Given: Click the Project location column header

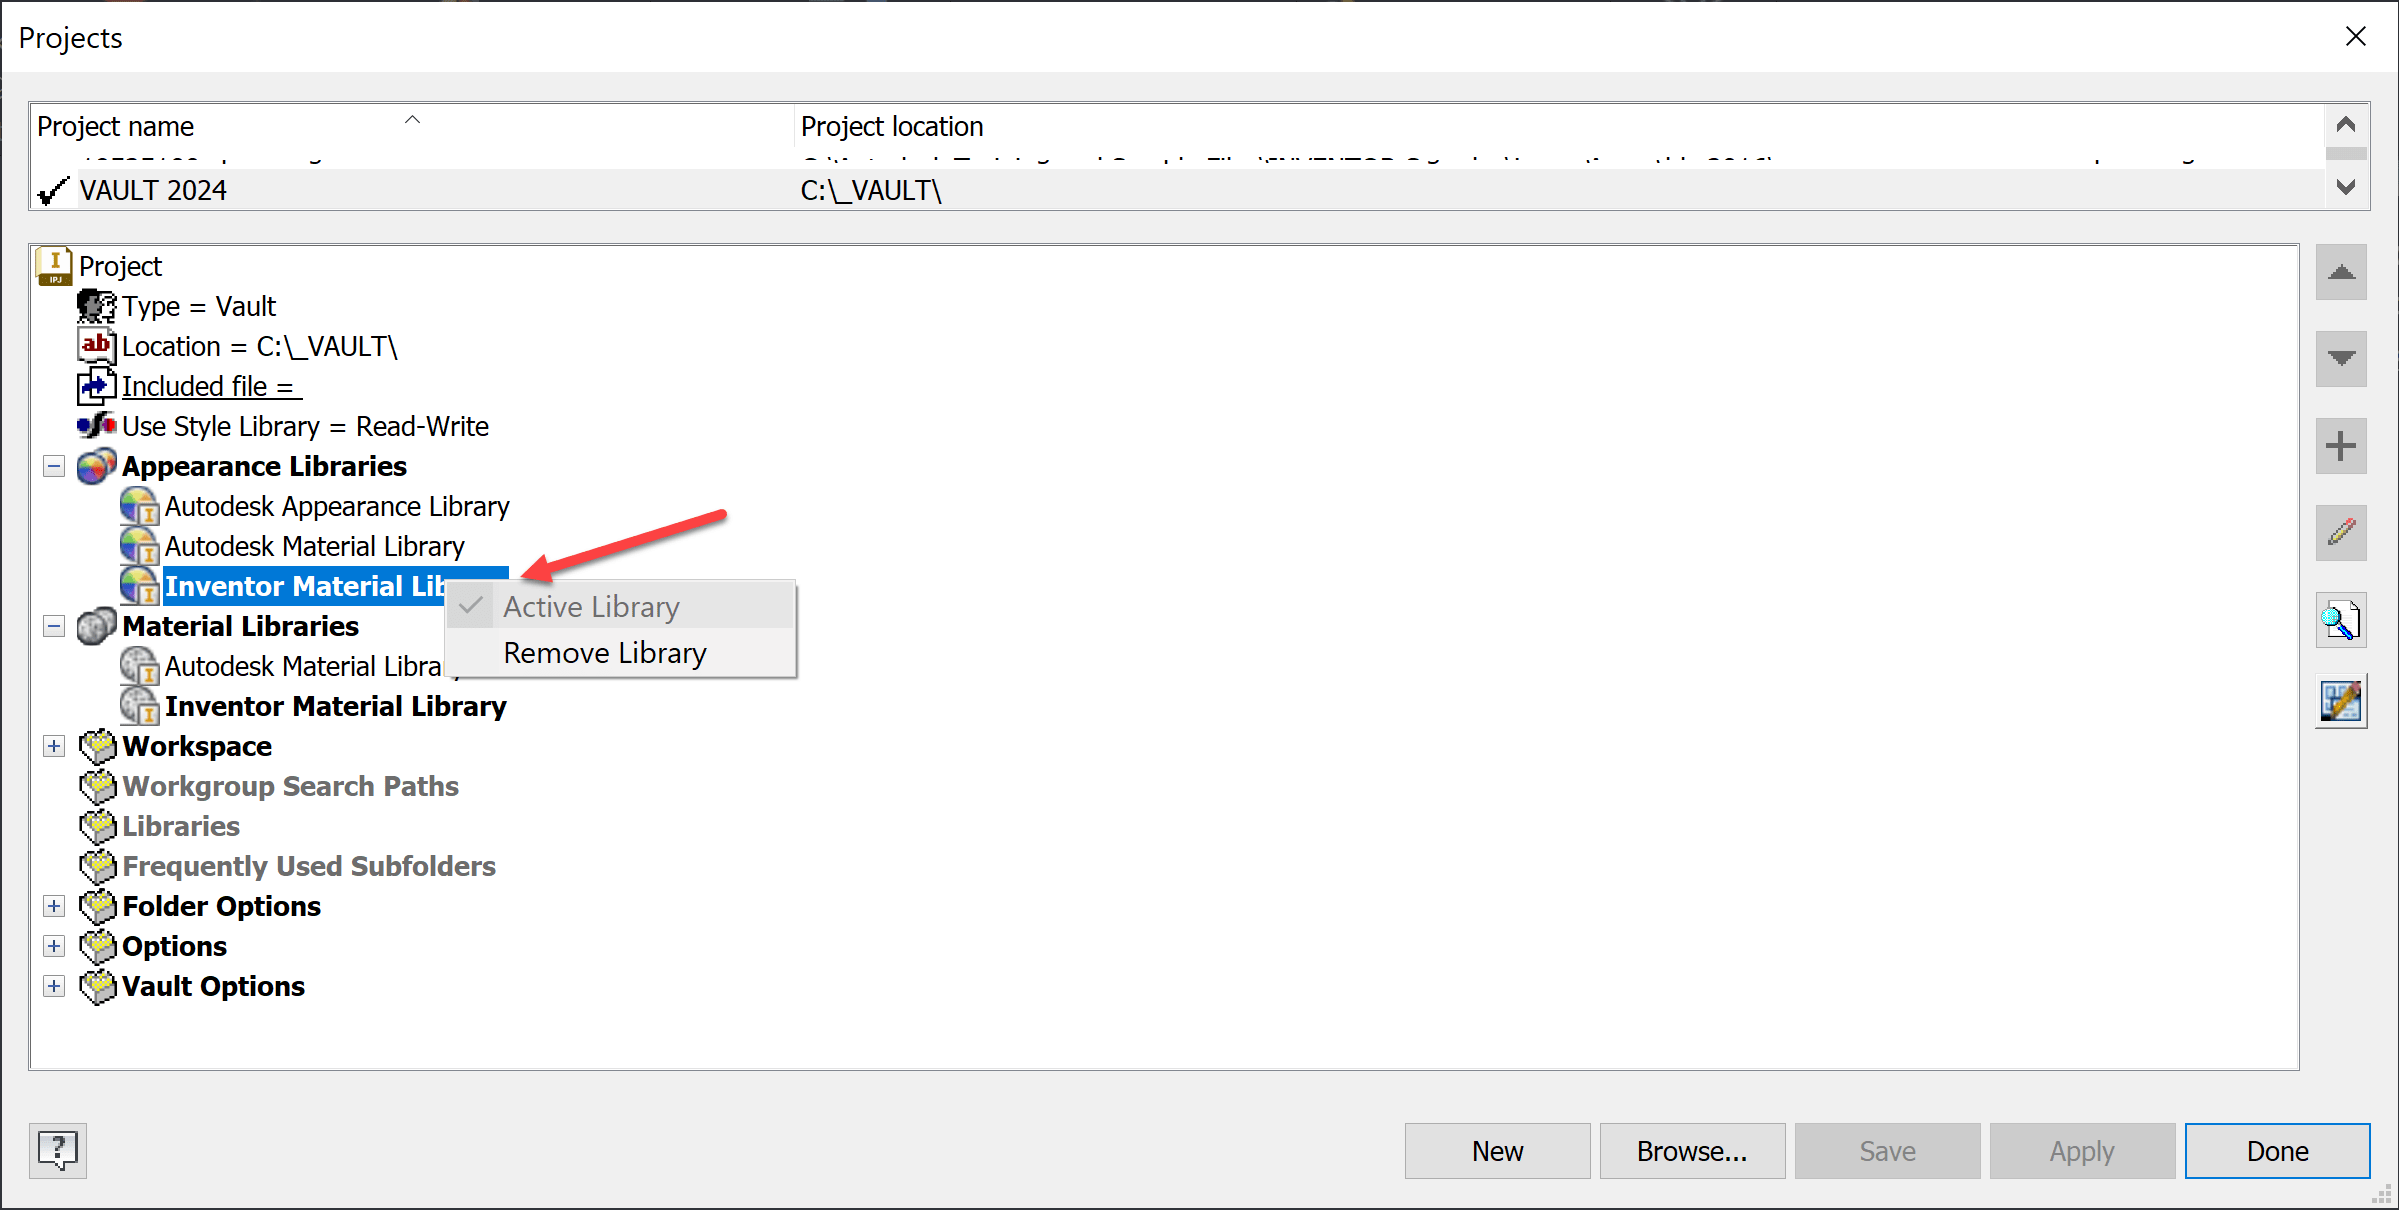Looking at the screenshot, I should click(x=1560, y=127).
